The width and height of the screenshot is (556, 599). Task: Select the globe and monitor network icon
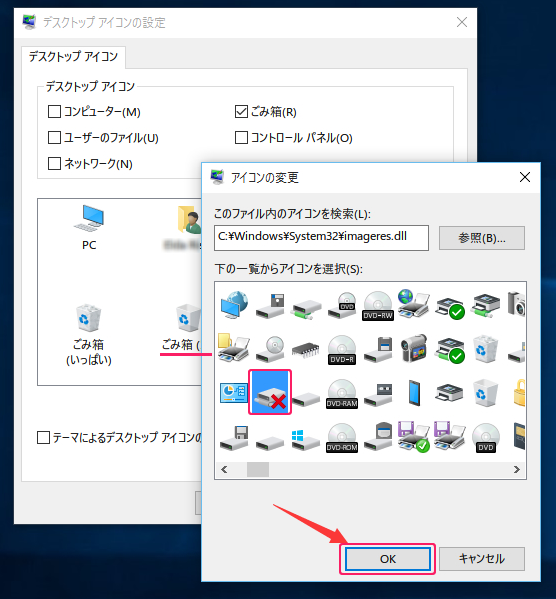pos(234,305)
